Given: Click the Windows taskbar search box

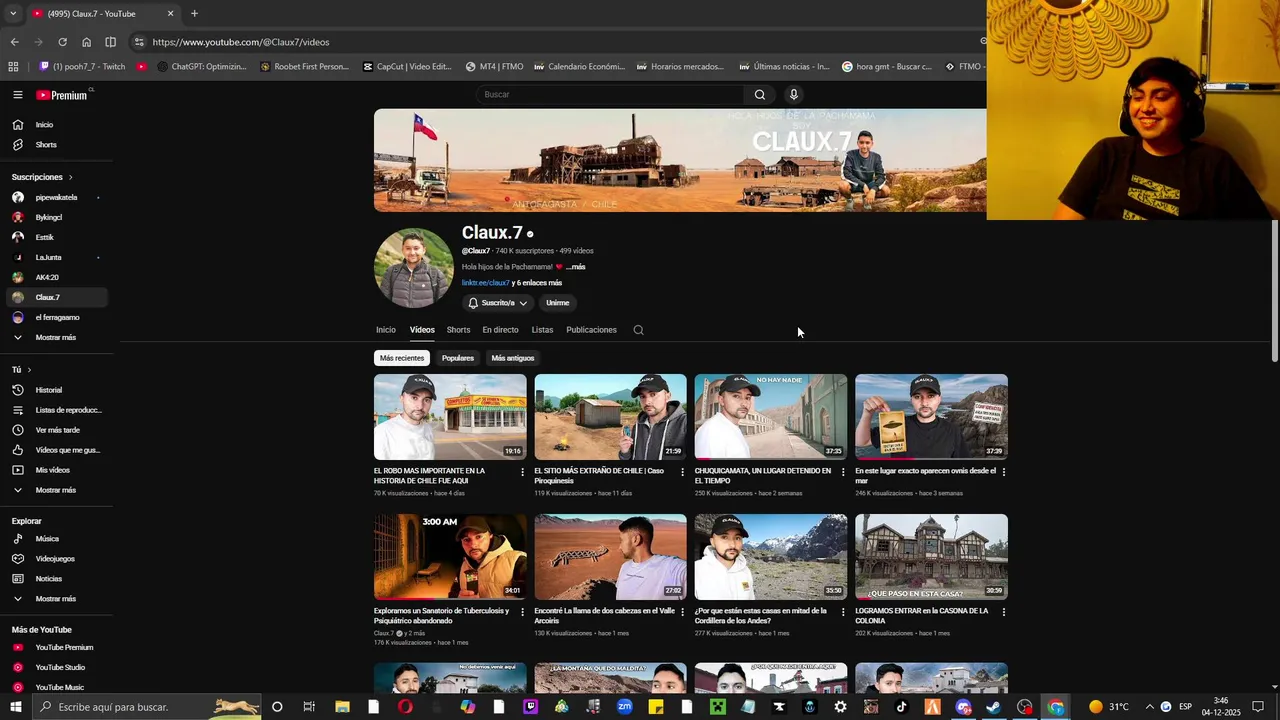Looking at the screenshot, I should 148,707.
